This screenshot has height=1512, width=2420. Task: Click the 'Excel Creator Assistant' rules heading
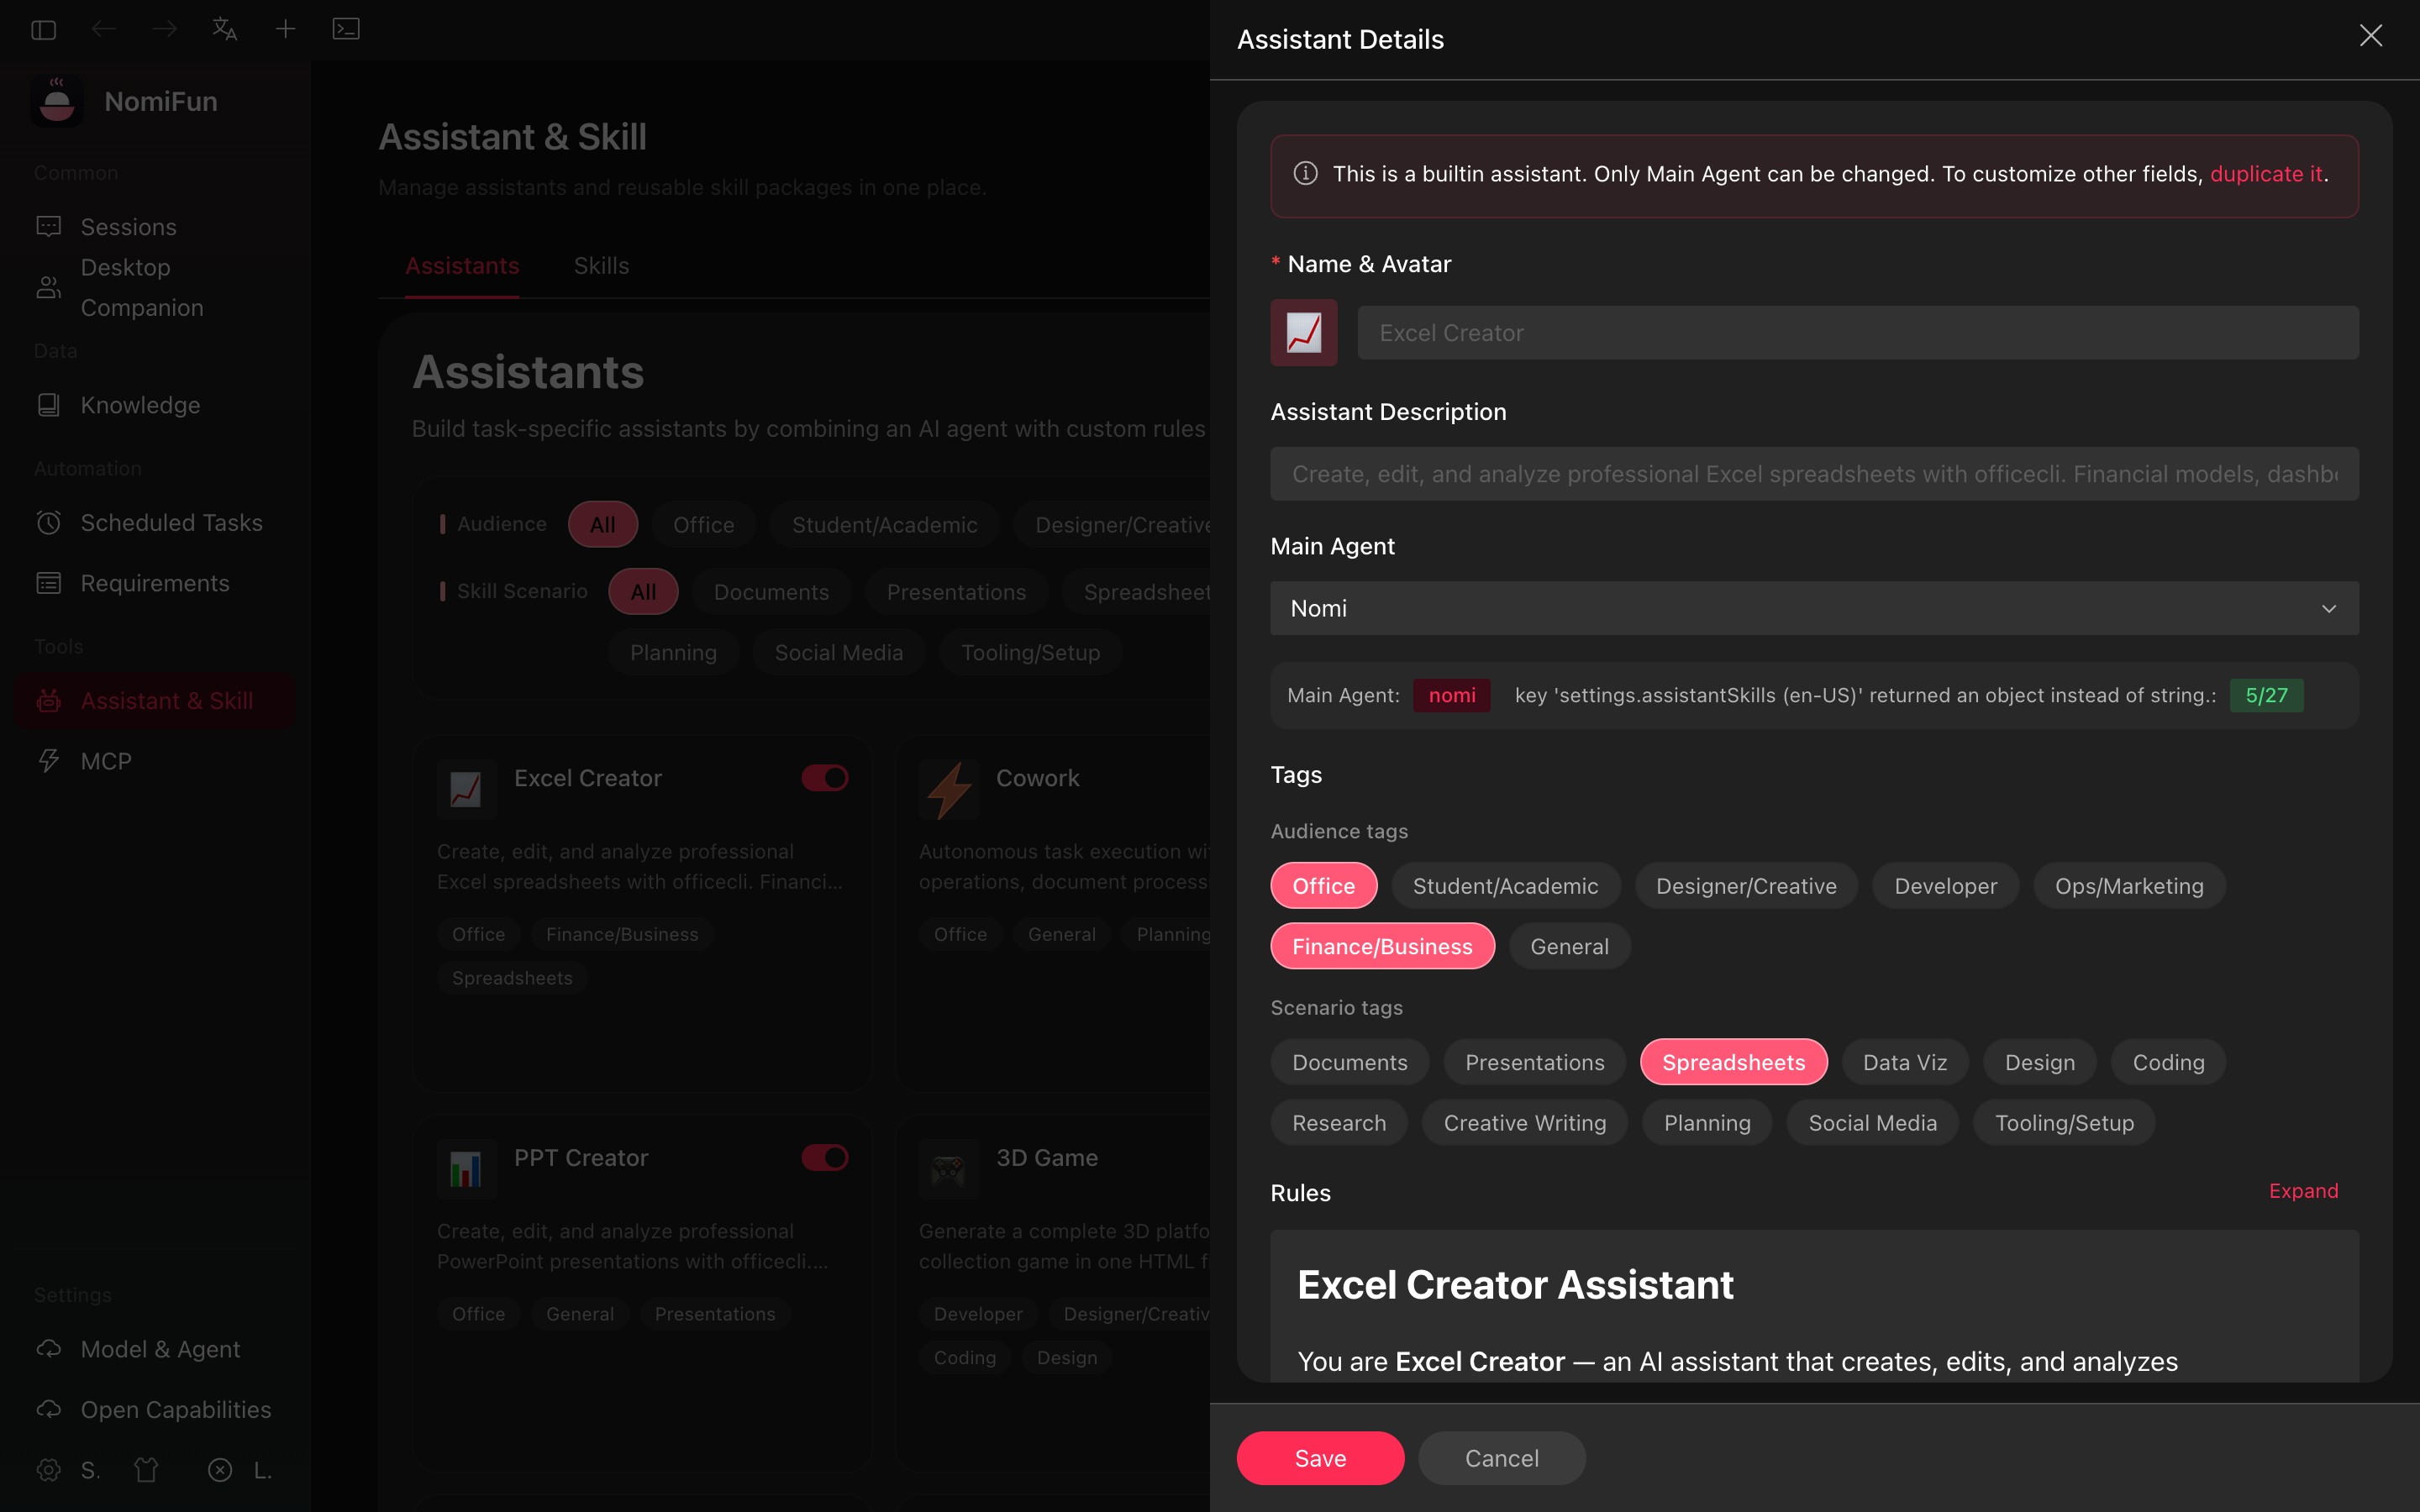[x=1515, y=1285]
